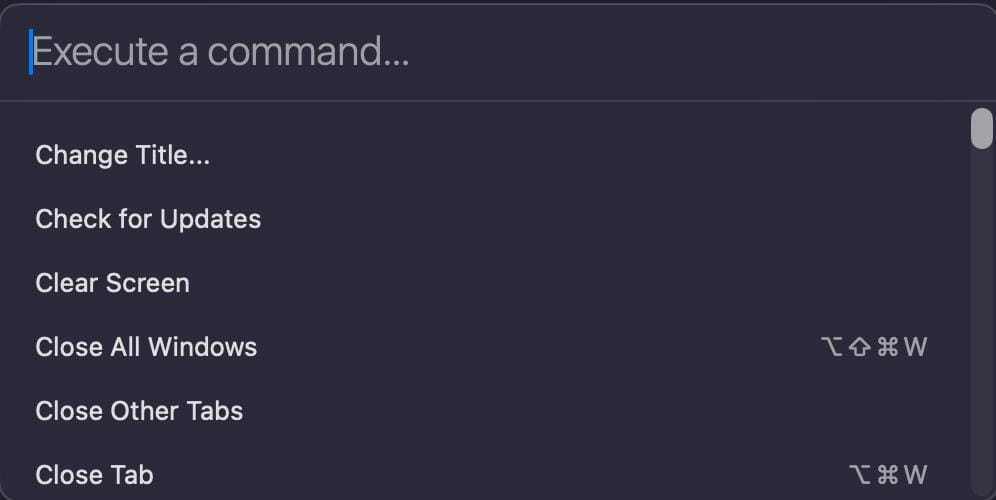Click Shift arrow symbol in Close All Windows shortcut
Image resolution: width=996 pixels, height=500 pixels.
click(859, 347)
